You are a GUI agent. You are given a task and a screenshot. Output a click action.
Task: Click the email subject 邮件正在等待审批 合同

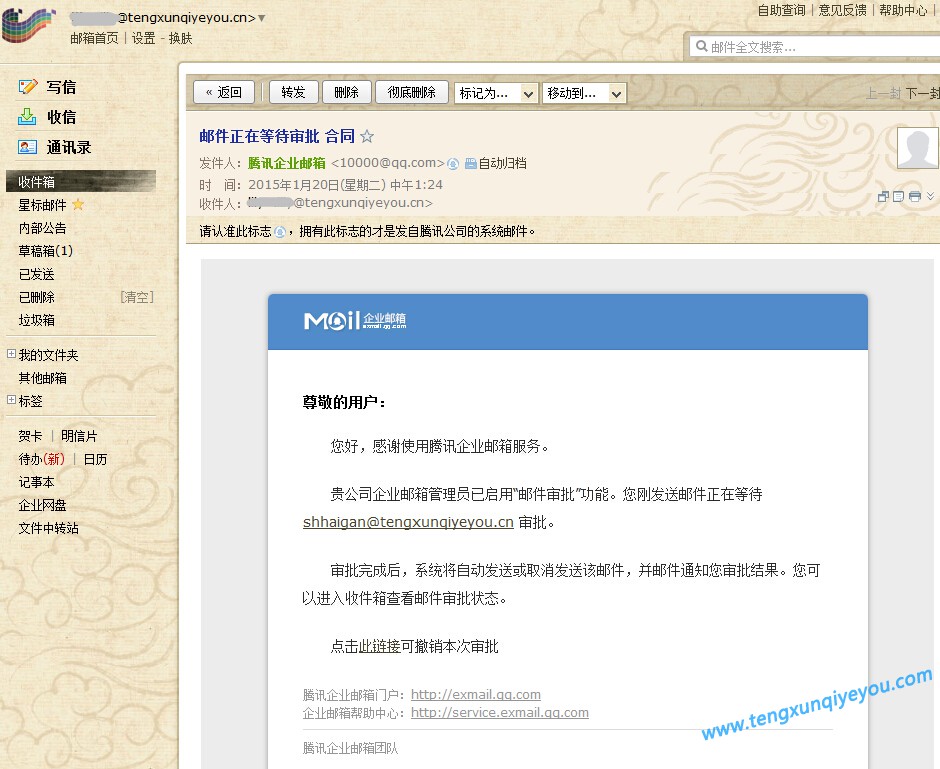point(277,137)
